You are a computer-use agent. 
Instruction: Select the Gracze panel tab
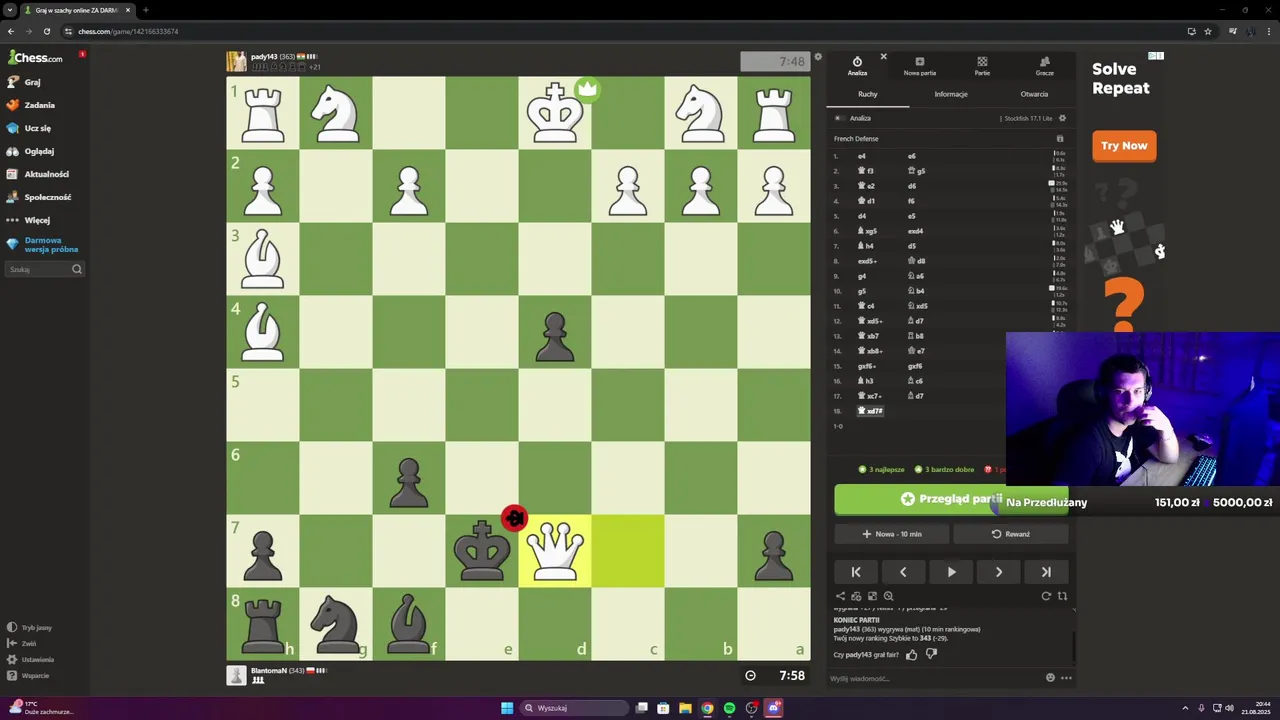point(1045,66)
